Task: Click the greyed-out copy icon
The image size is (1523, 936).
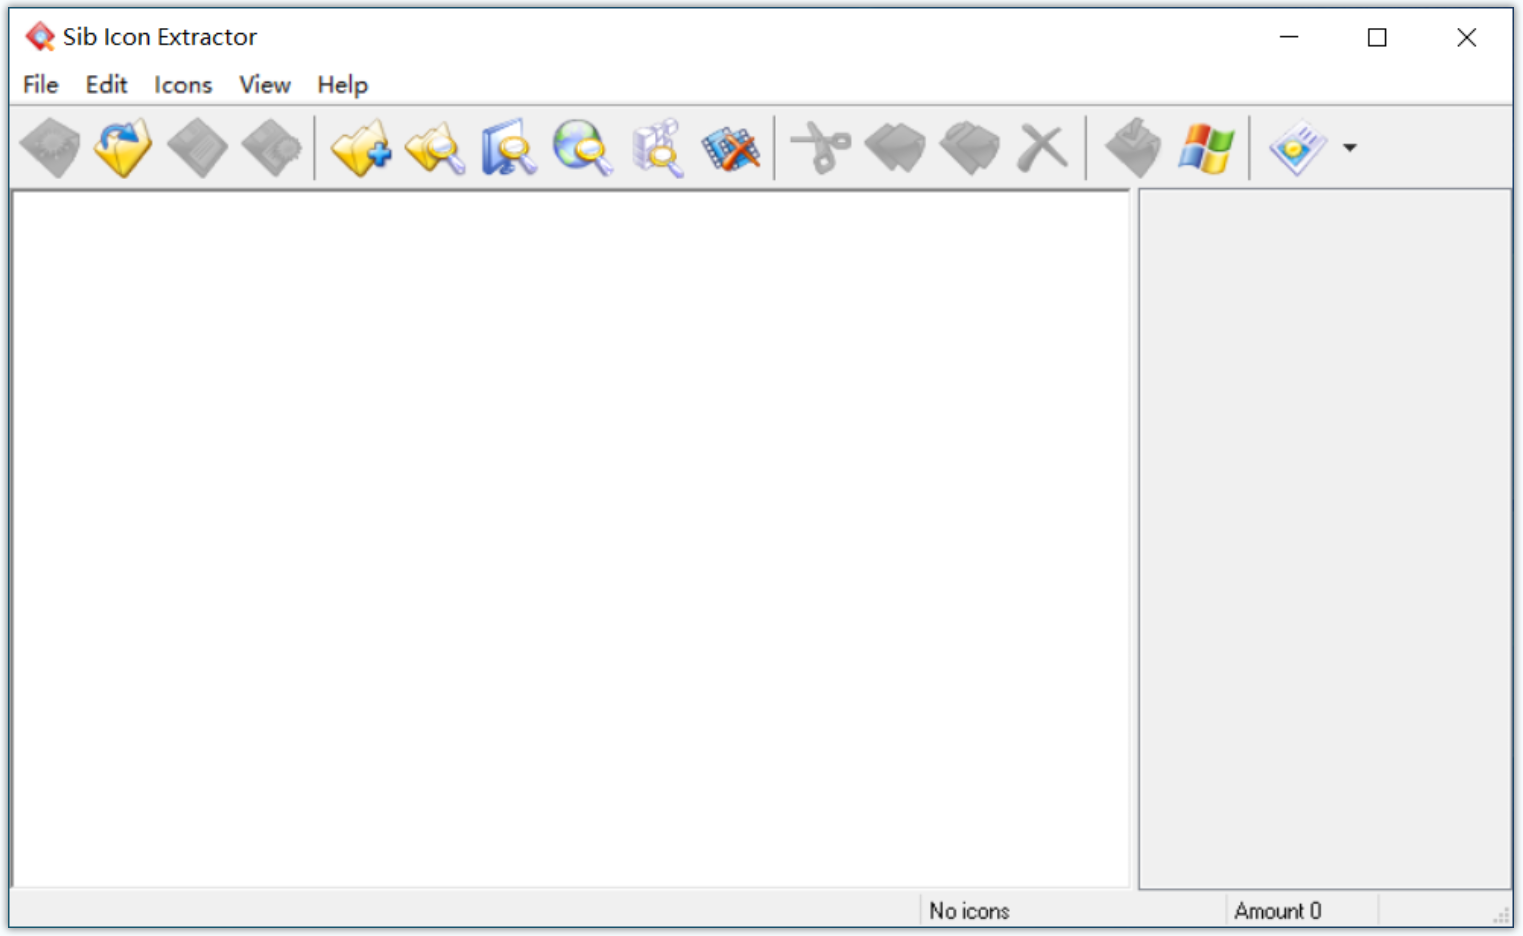Action: click(895, 148)
